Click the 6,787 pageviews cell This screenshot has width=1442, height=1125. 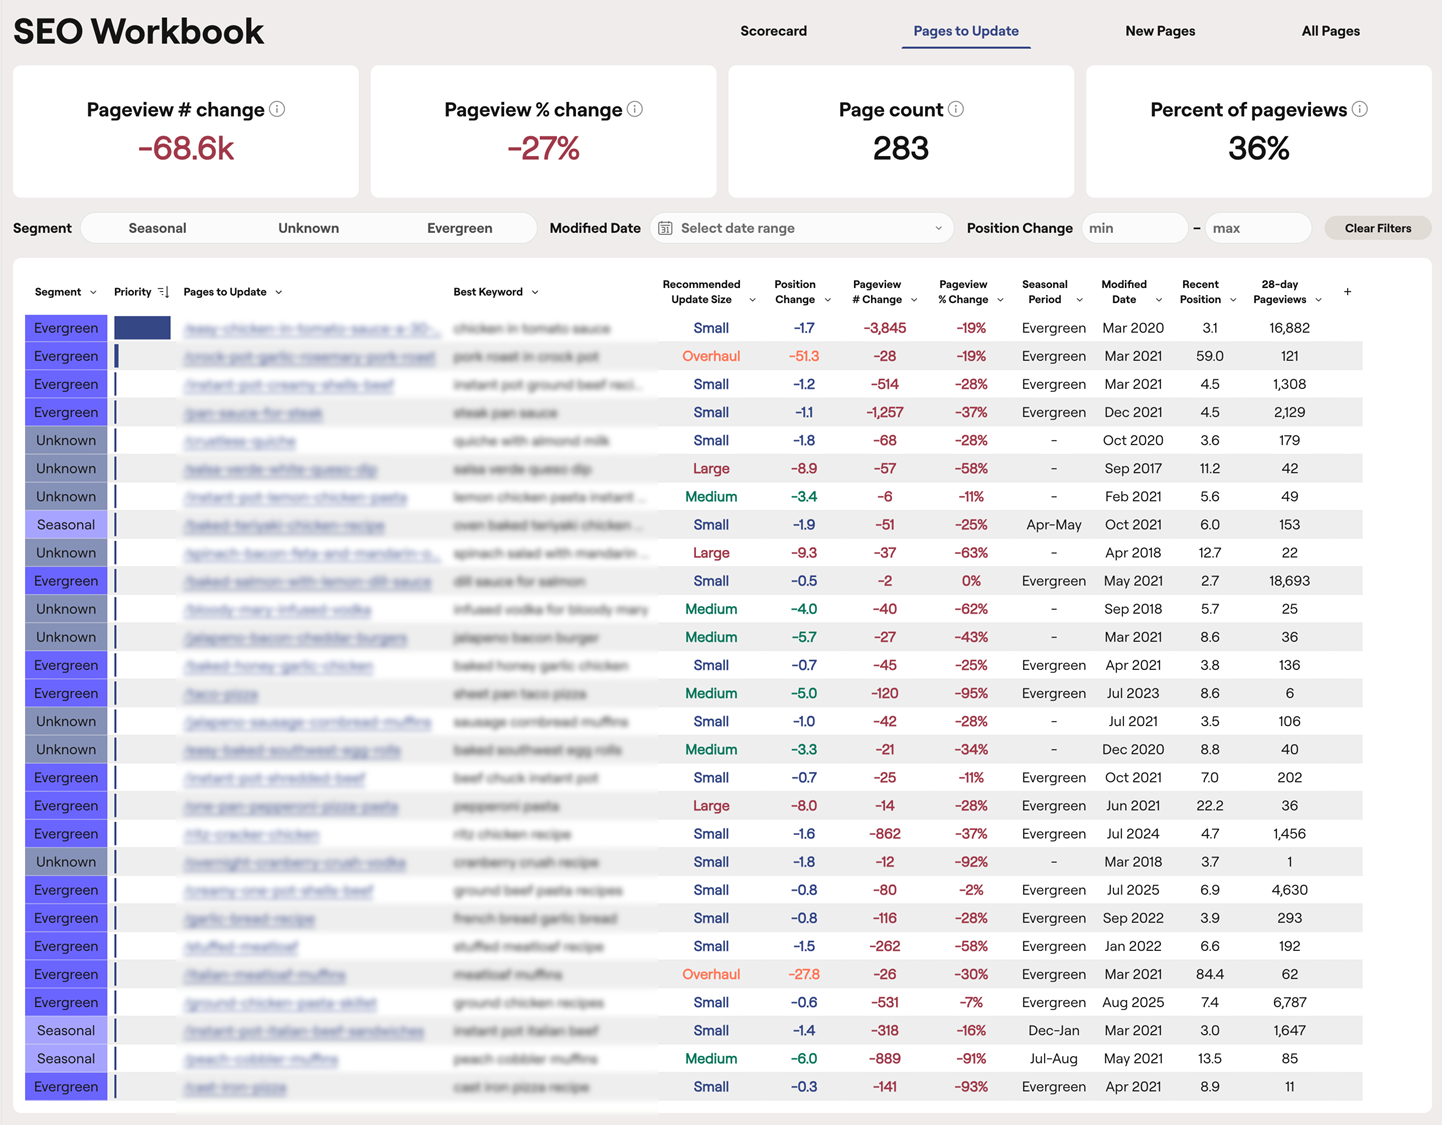[1290, 1002]
